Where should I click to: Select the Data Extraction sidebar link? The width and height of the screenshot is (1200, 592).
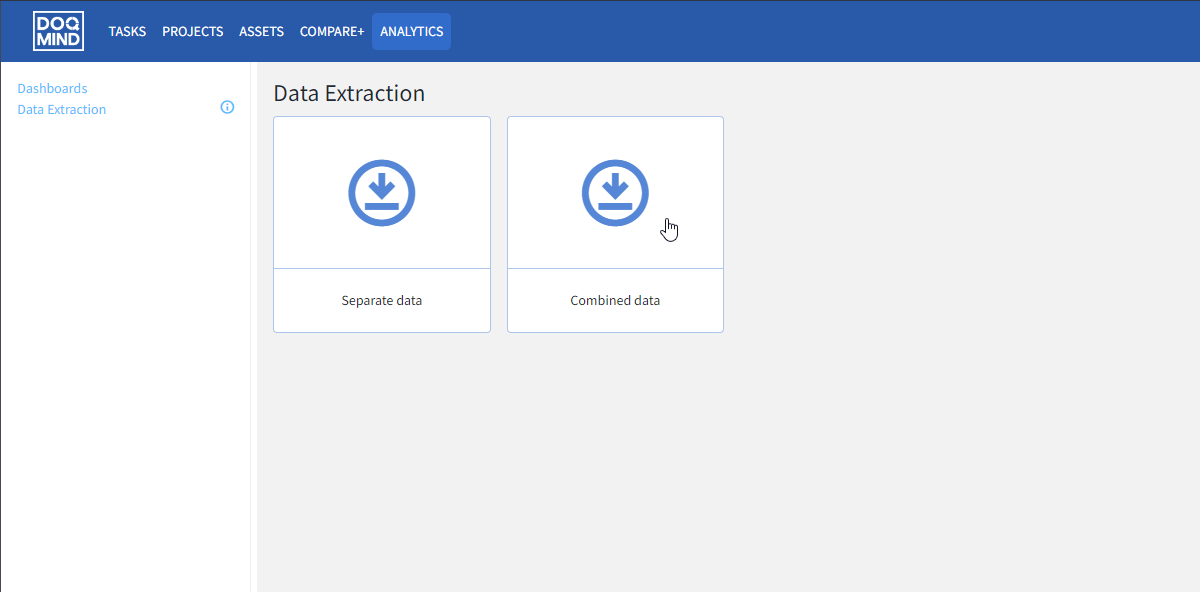[x=62, y=109]
